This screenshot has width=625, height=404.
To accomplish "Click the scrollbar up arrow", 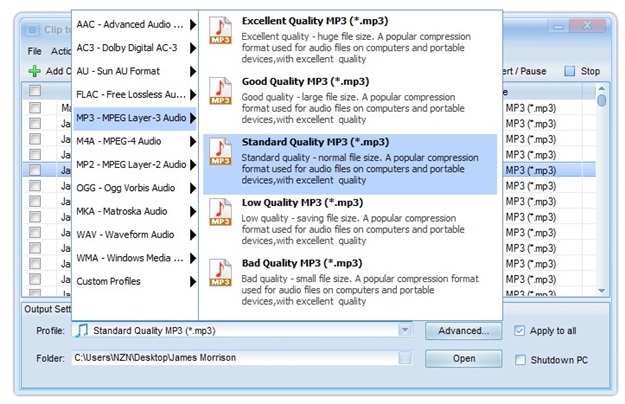I will [601, 88].
